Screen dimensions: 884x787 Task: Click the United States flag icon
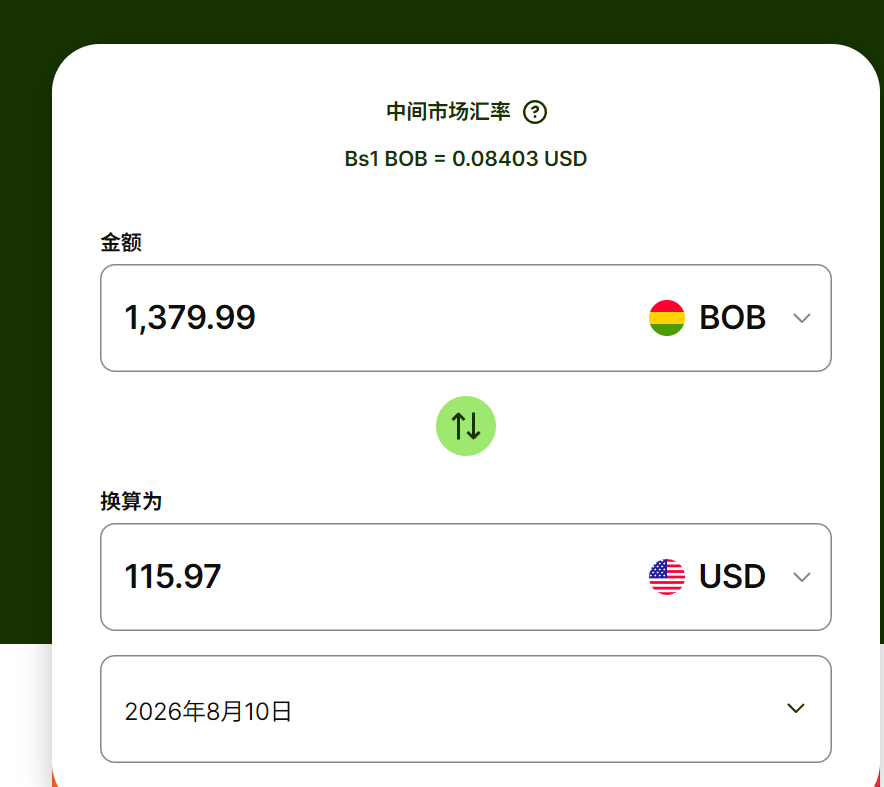666,577
